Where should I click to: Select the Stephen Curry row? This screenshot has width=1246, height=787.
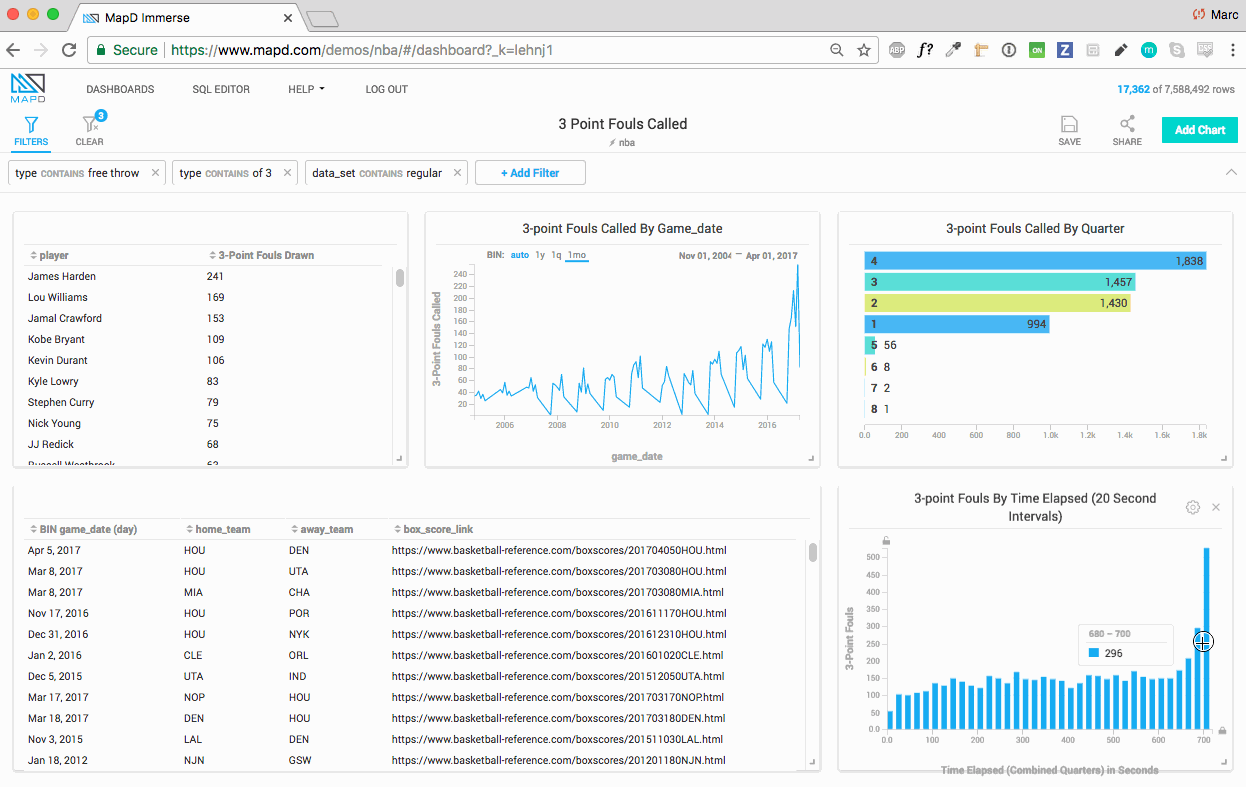pos(205,402)
